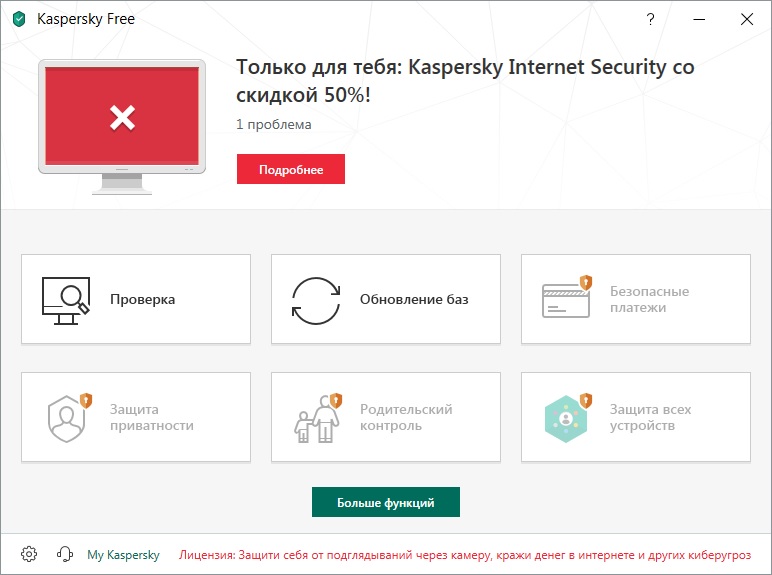Click the safe payments card icon

click(x=567, y=299)
